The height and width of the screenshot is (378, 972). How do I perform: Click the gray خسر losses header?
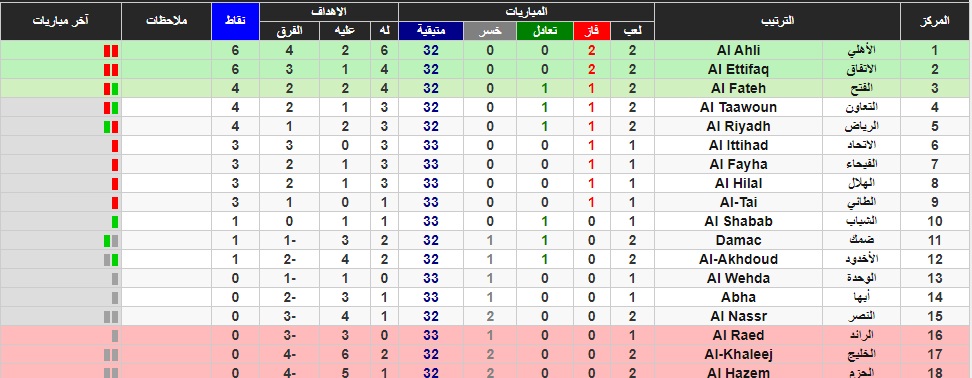[x=489, y=31]
